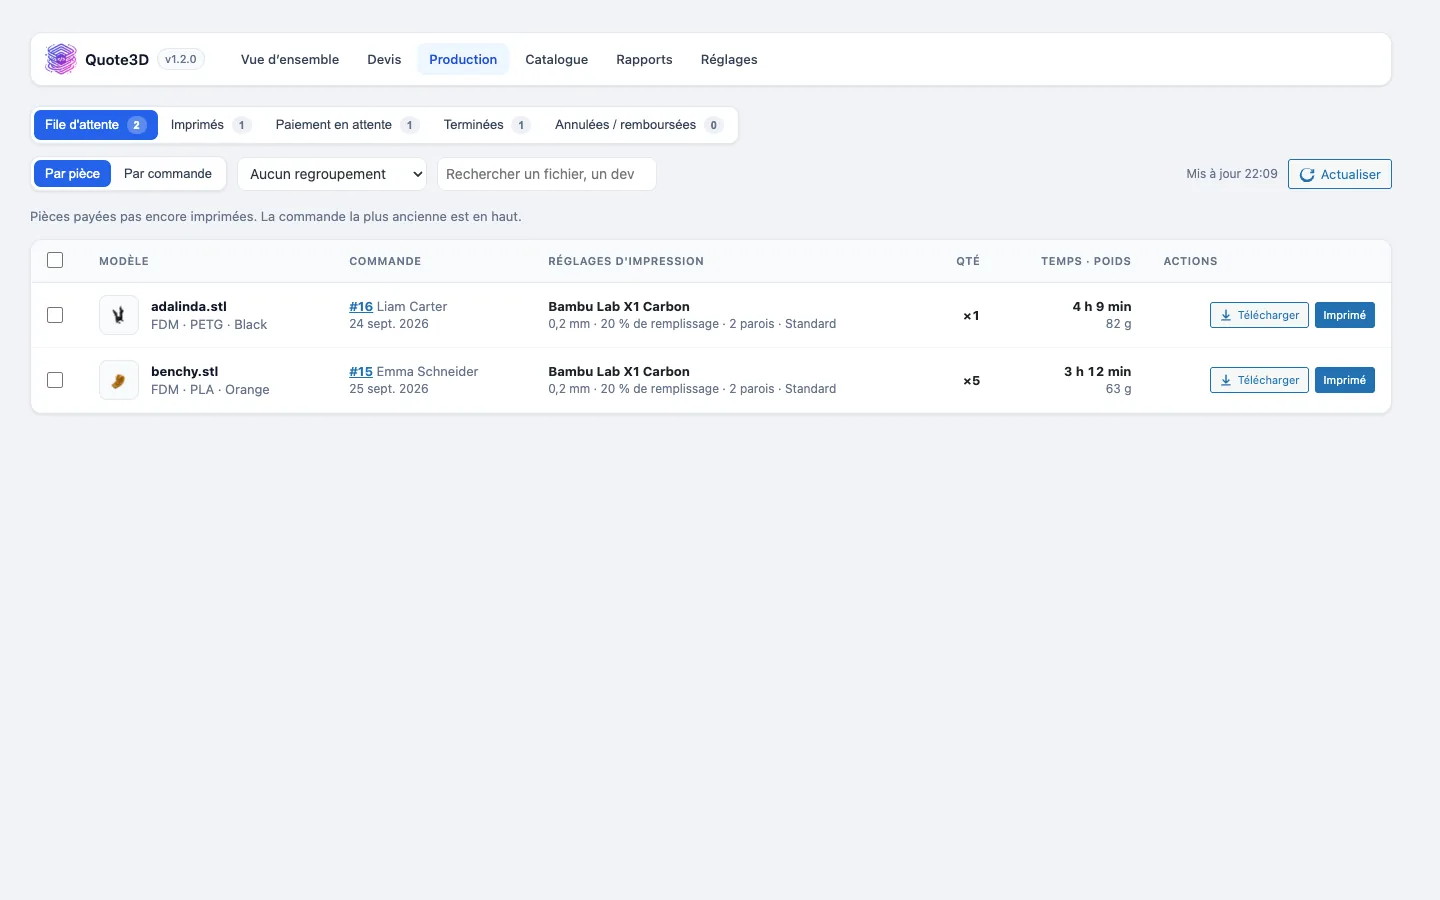
Task: Click the benchy.stl file name
Action: tap(184, 372)
